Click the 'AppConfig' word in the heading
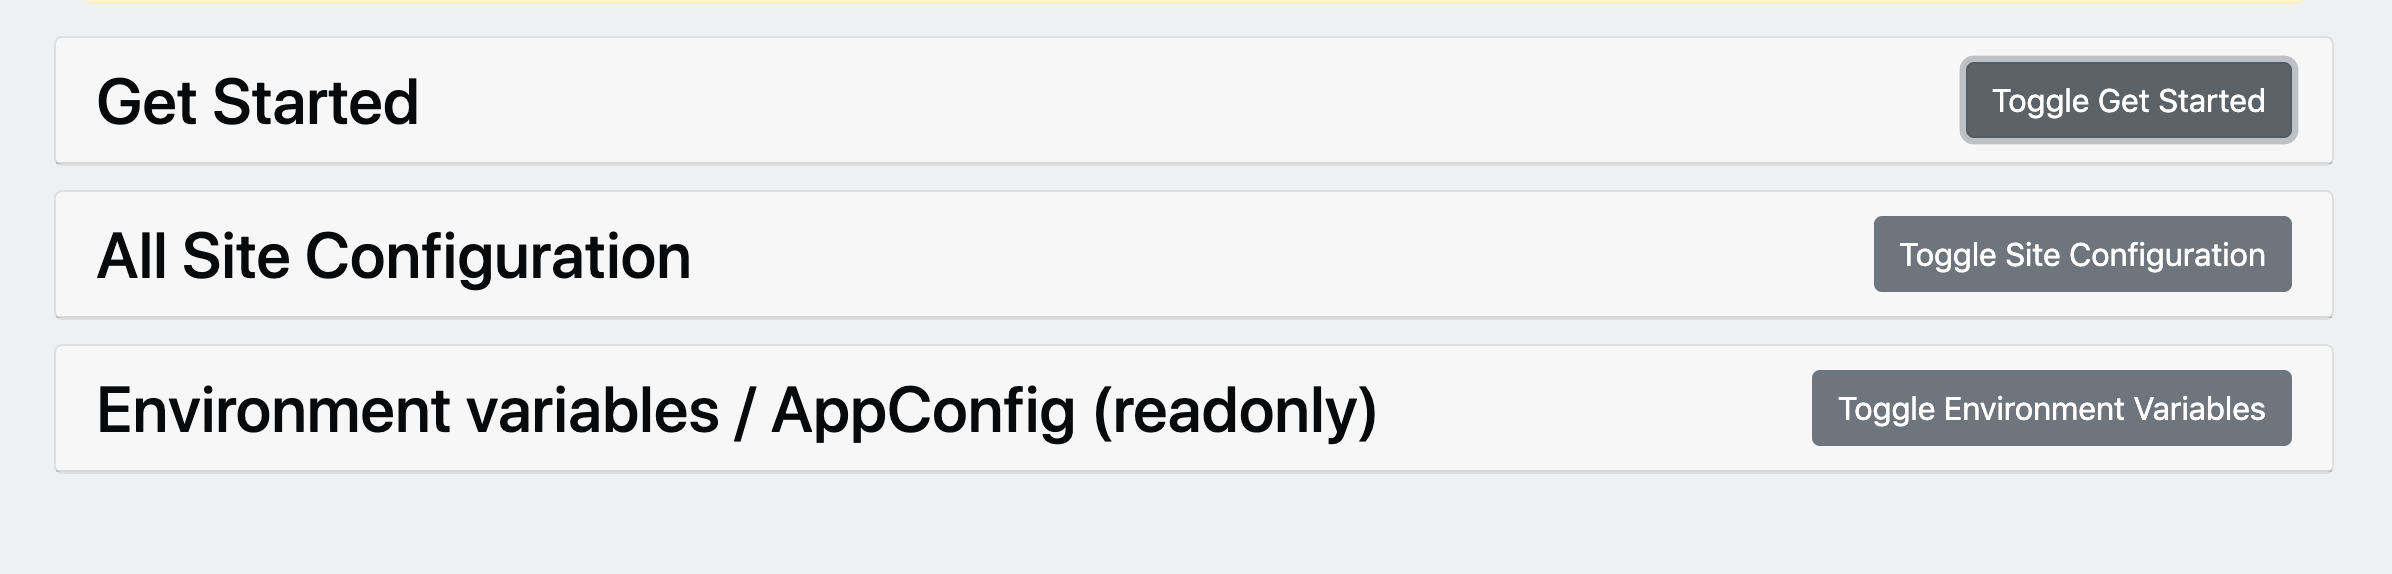2392x574 pixels. pos(922,410)
